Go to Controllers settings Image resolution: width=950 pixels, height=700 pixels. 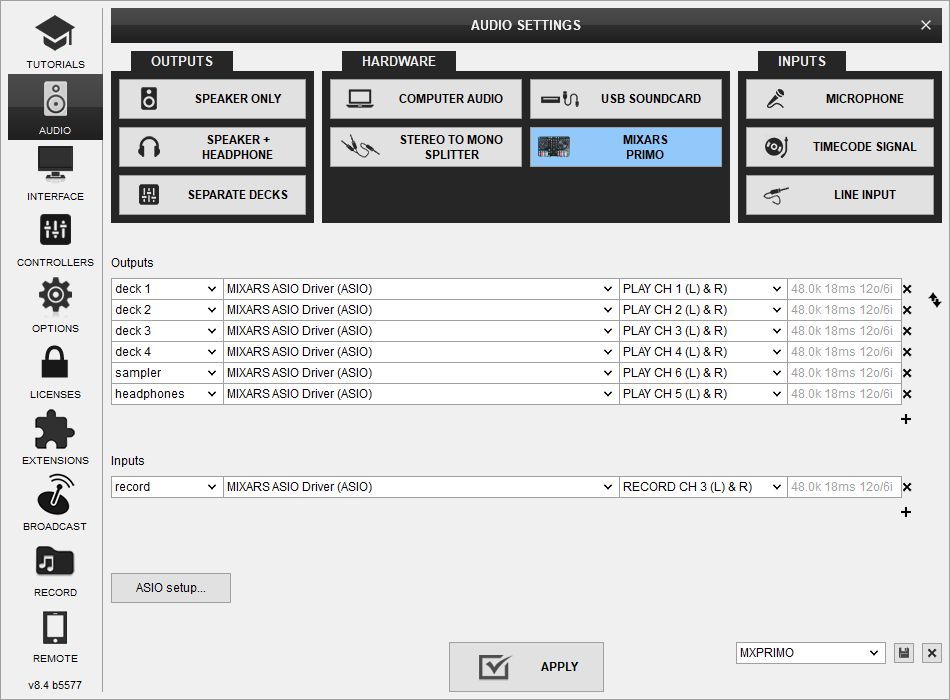pyautogui.click(x=55, y=238)
